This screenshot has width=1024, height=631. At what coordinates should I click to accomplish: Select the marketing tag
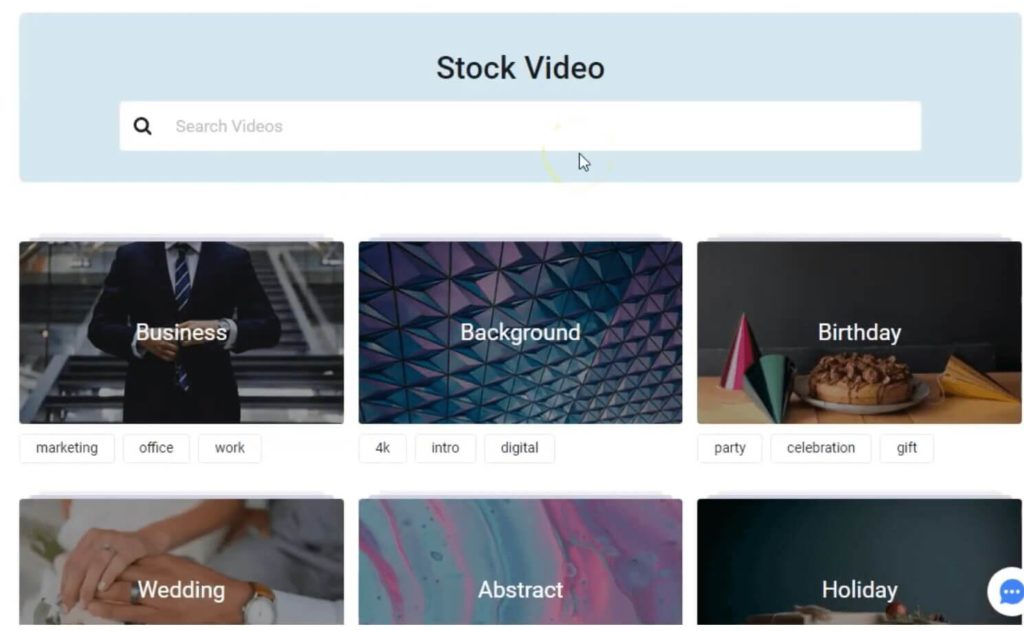pos(67,448)
